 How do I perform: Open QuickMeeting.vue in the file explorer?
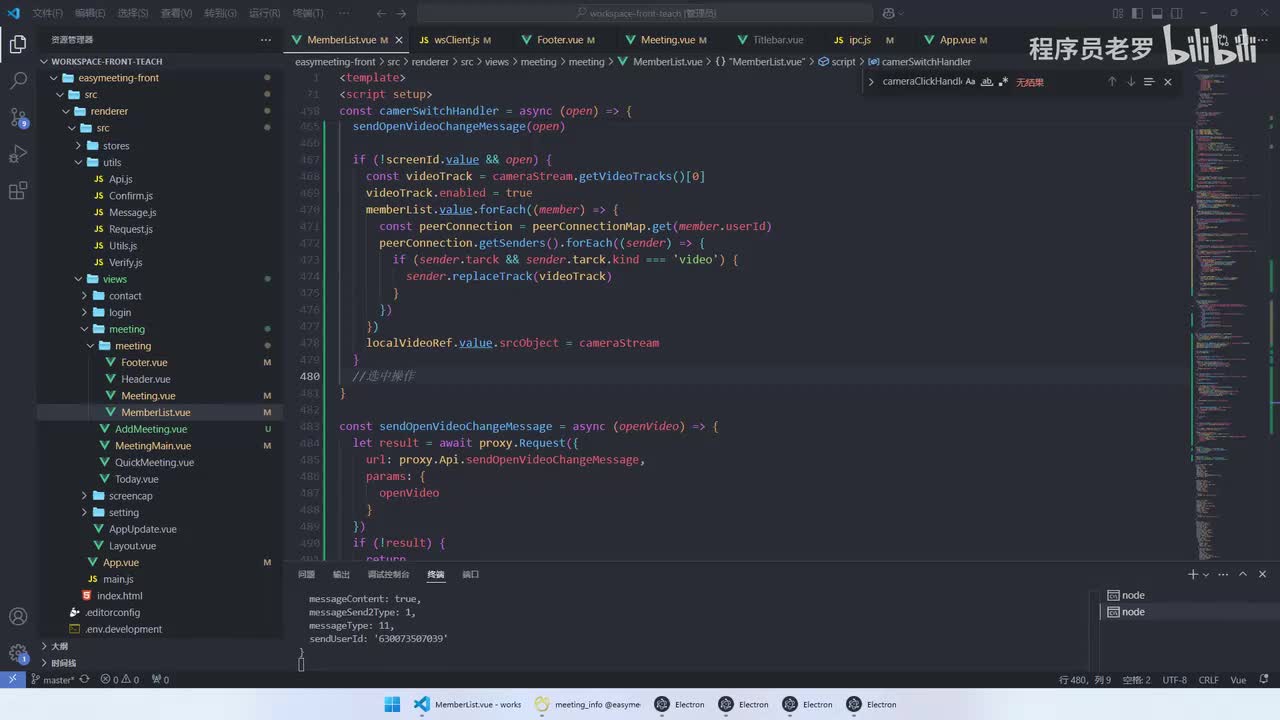tap(154, 462)
